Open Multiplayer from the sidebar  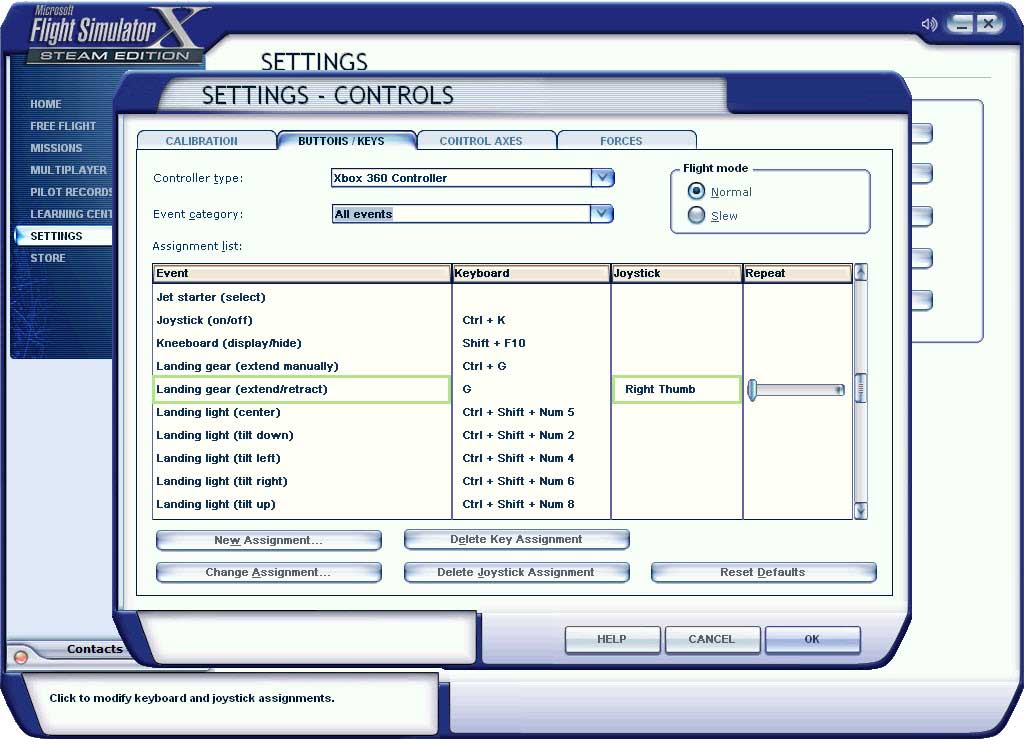point(68,170)
